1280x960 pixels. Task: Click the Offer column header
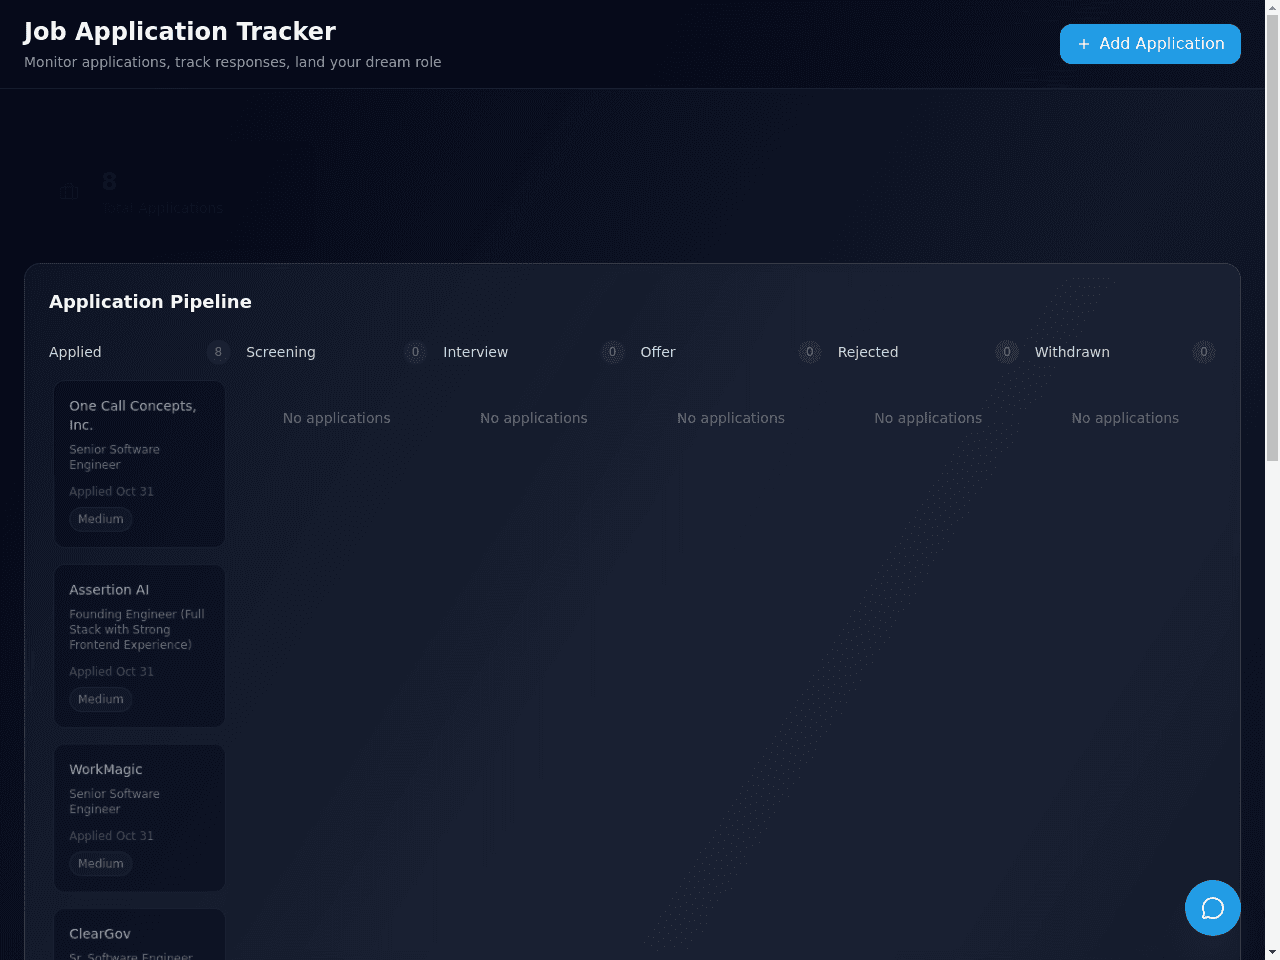click(658, 352)
